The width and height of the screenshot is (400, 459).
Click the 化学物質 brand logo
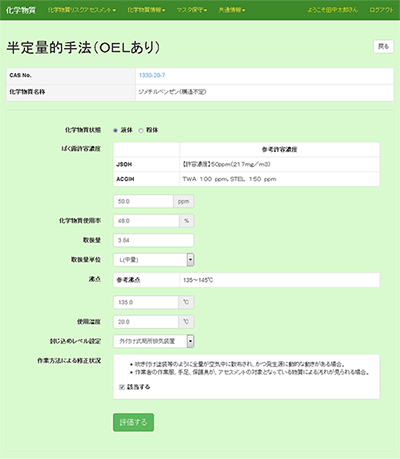(21, 10)
